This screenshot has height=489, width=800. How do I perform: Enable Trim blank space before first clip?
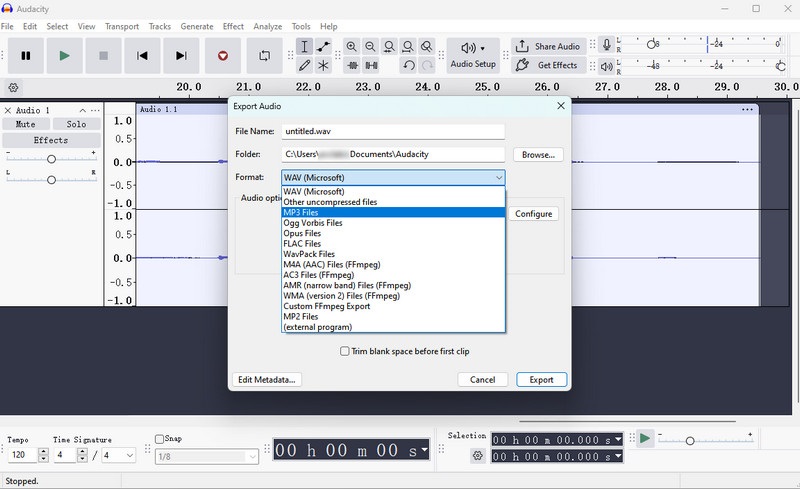(x=345, y=351)
